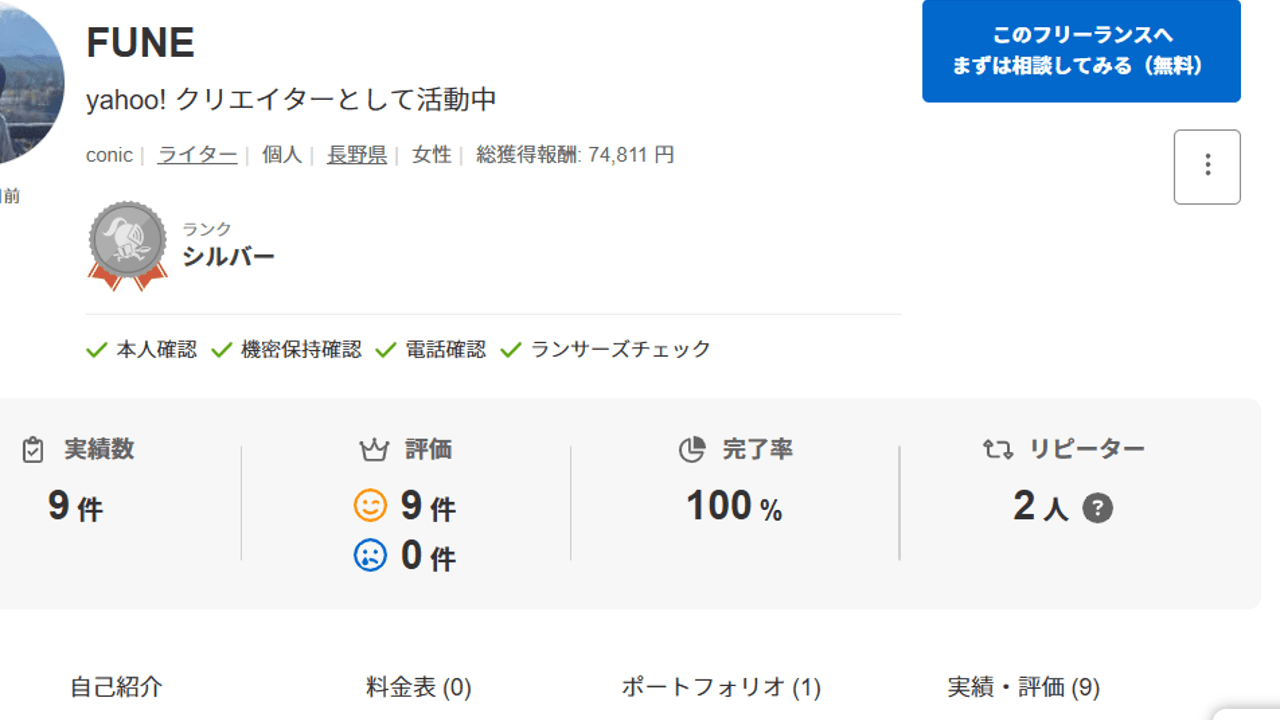
Task: Click the orange smiley good-rating icon
Action: (370, 506)
